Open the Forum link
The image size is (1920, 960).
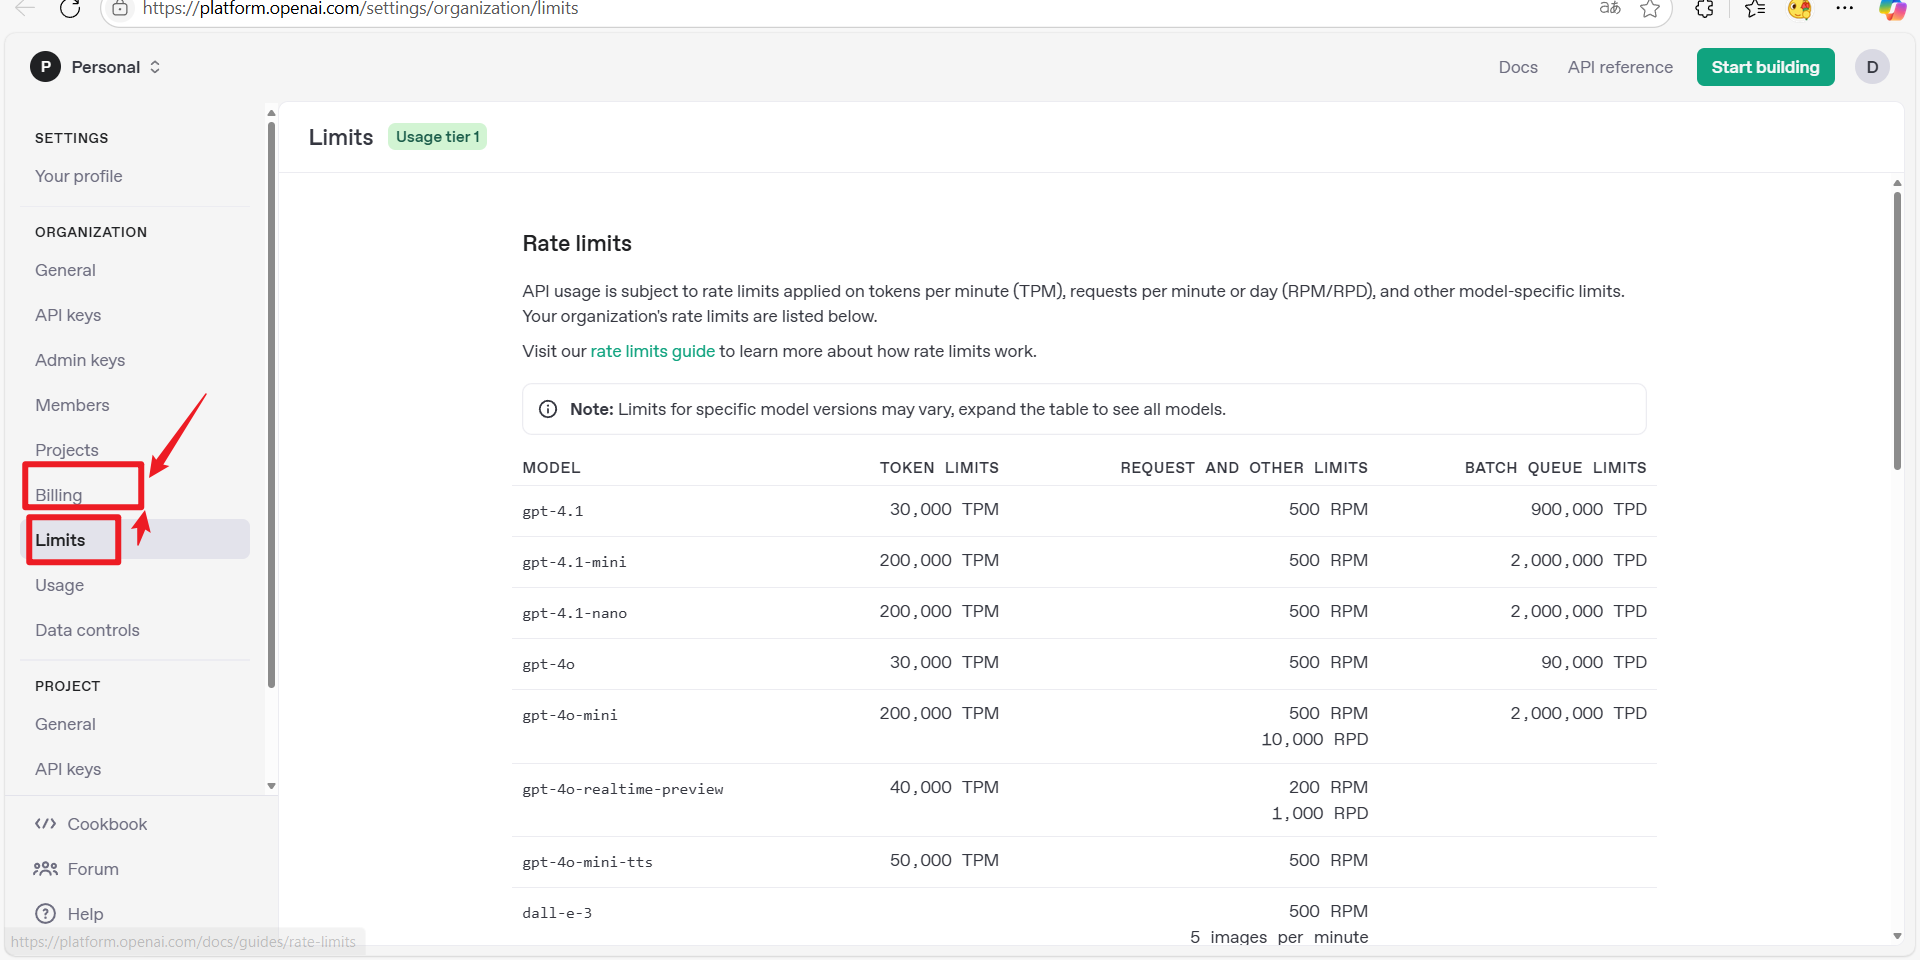(93, 869)
